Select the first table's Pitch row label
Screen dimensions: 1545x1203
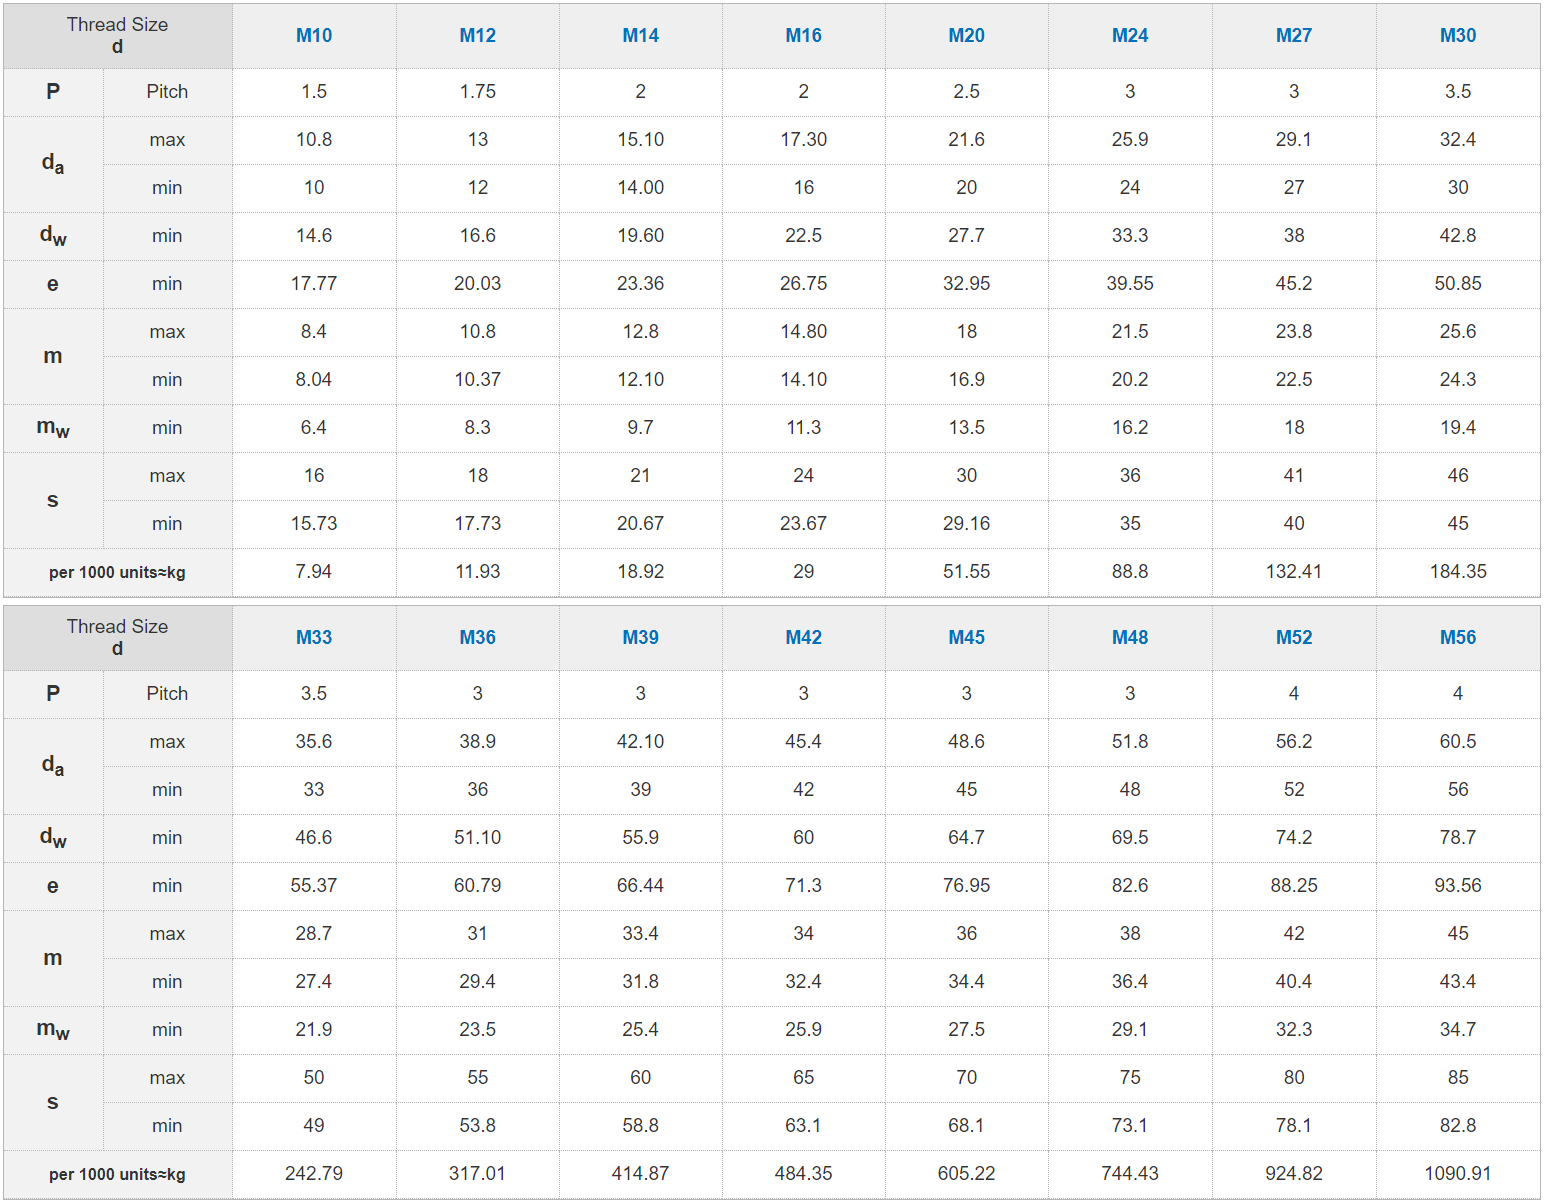(x=167, y=92)
